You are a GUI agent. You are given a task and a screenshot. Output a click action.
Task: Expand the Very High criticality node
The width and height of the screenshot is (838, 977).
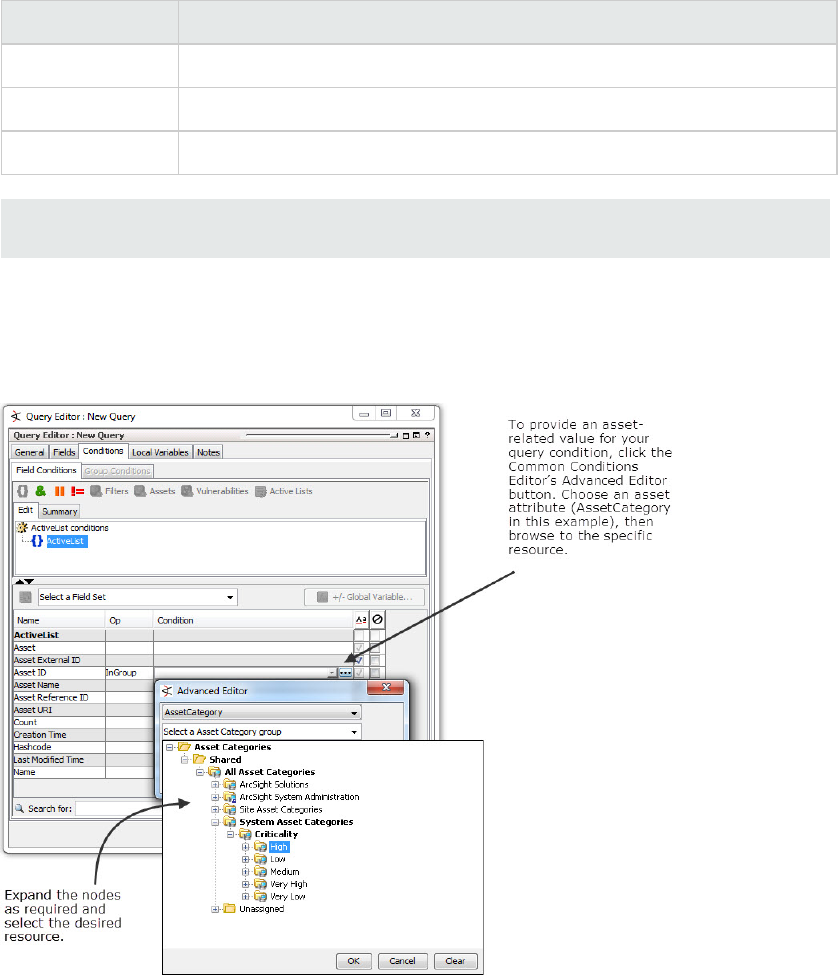click(x=245, y=884)
